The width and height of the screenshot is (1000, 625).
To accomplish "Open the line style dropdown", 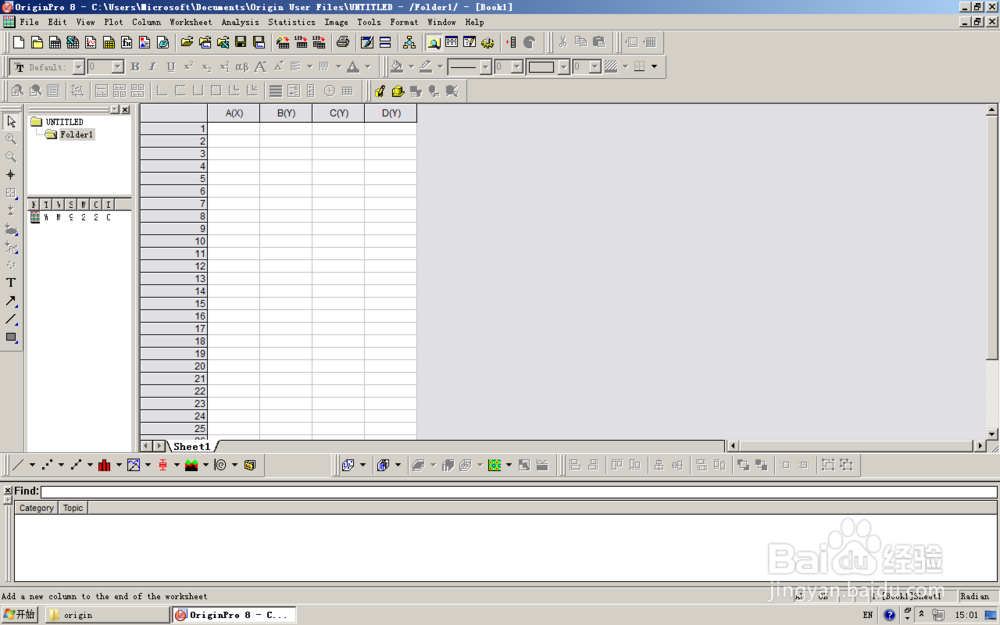I will click(485, 67).
